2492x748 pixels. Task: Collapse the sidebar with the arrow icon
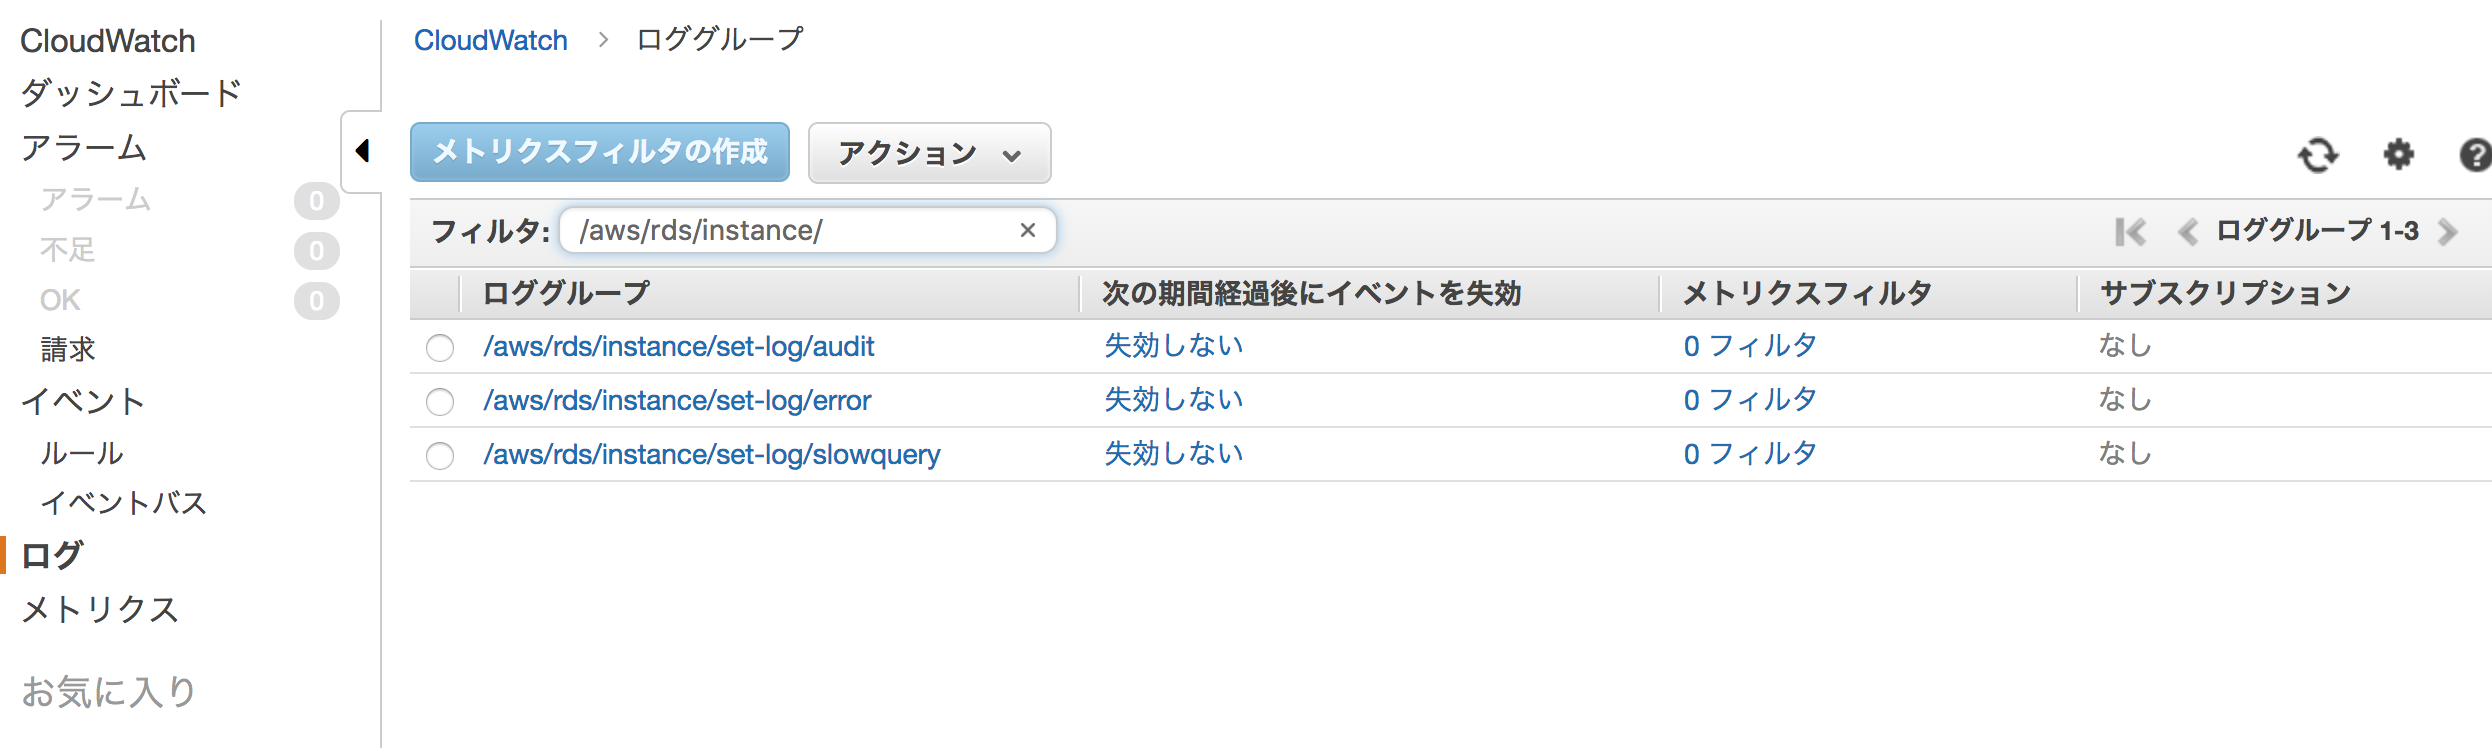click(362, 151)
